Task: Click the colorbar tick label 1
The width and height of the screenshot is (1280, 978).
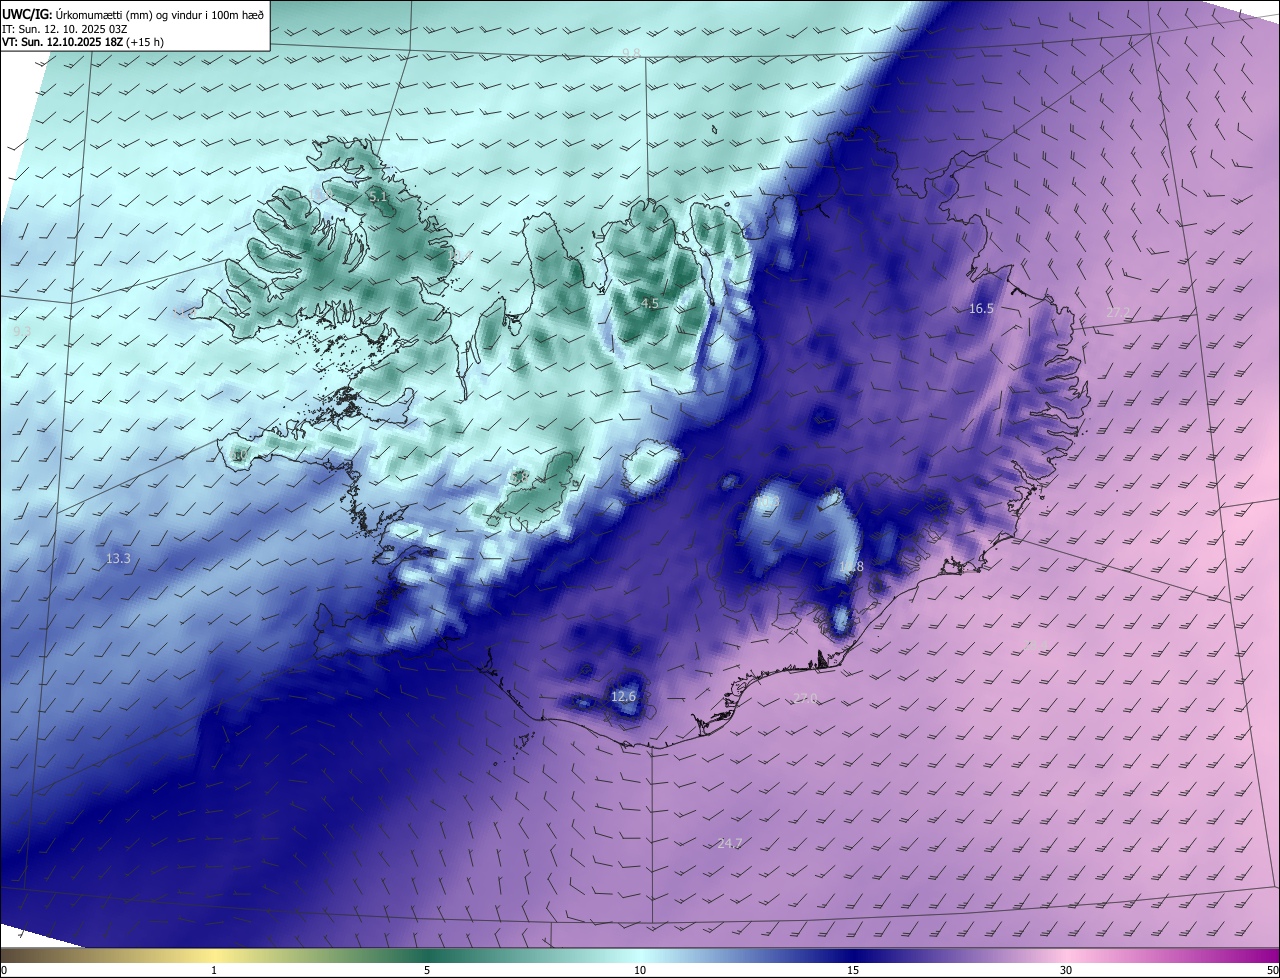Action: (x=214, y=970)
